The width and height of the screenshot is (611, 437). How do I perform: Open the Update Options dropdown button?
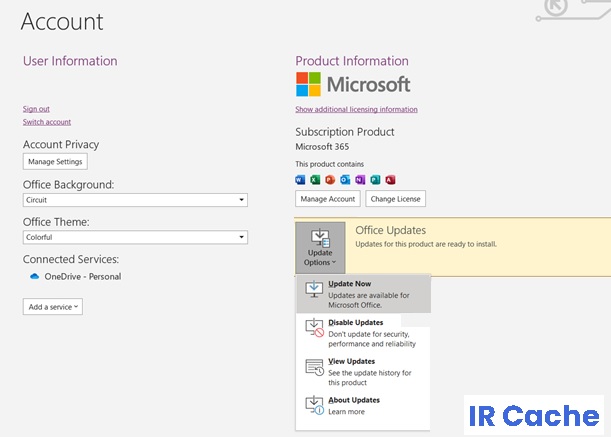click(320, 248)
